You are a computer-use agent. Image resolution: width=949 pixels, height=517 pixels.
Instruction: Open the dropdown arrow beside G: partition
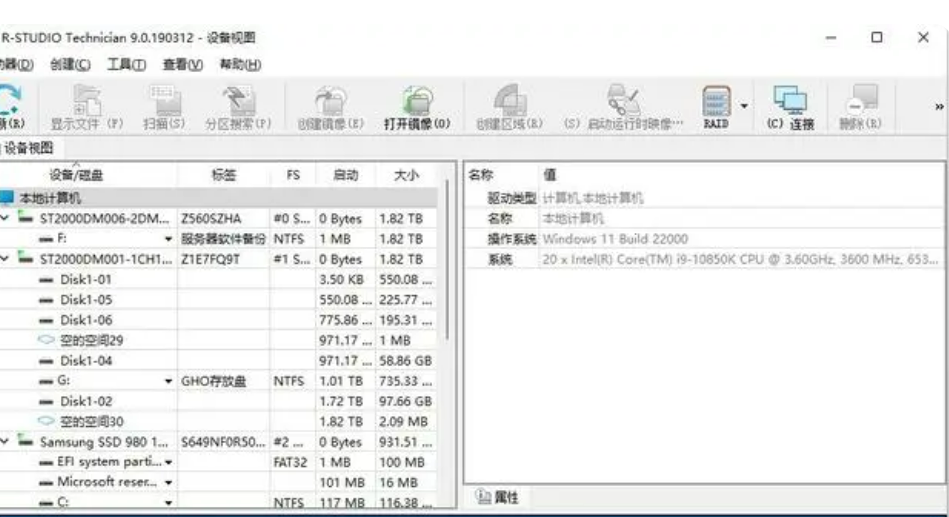pos(168,381)
